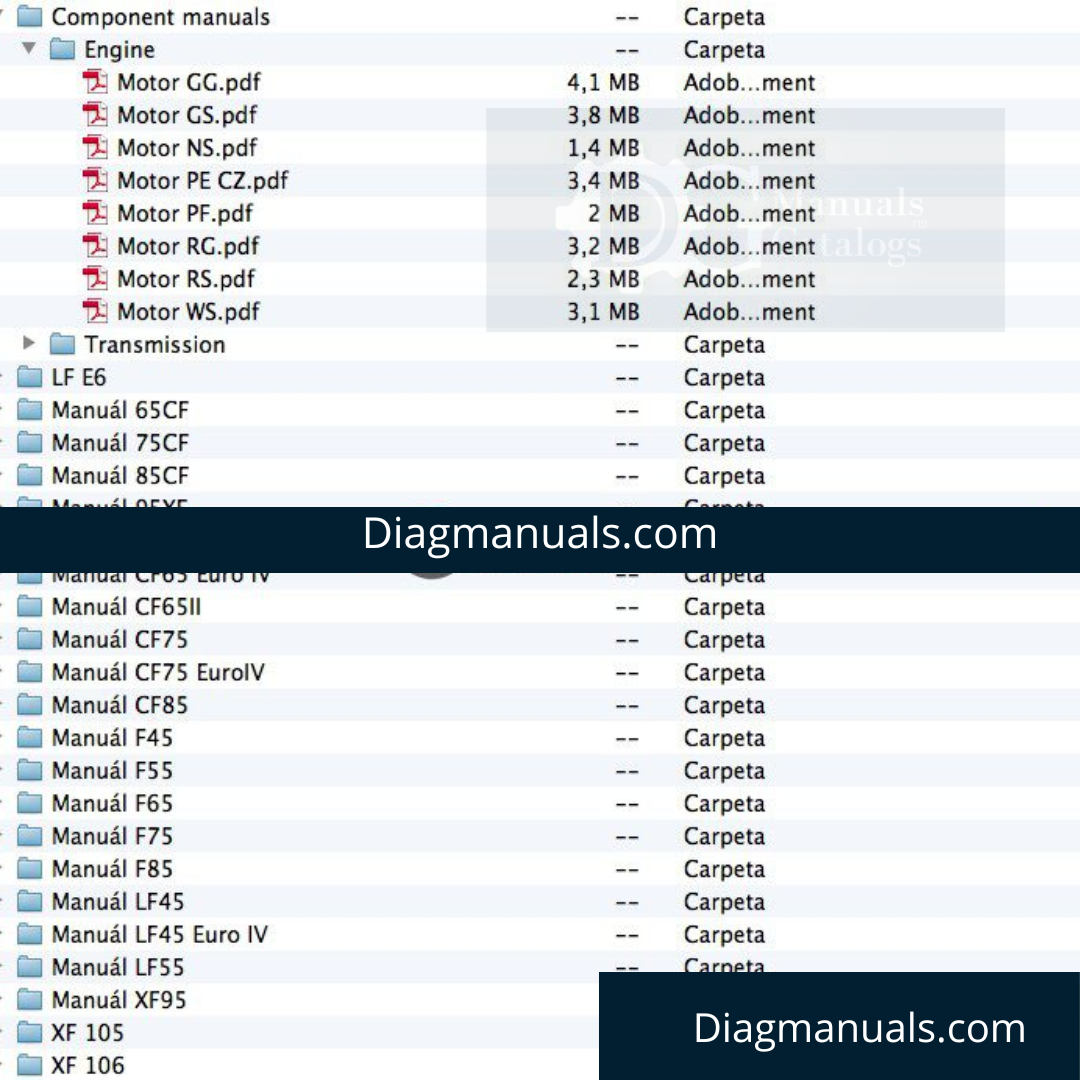Click the PDF icon of Motor WS.pdf
The height and width of the screenshot is (1080, 1080).
[96, 312]
